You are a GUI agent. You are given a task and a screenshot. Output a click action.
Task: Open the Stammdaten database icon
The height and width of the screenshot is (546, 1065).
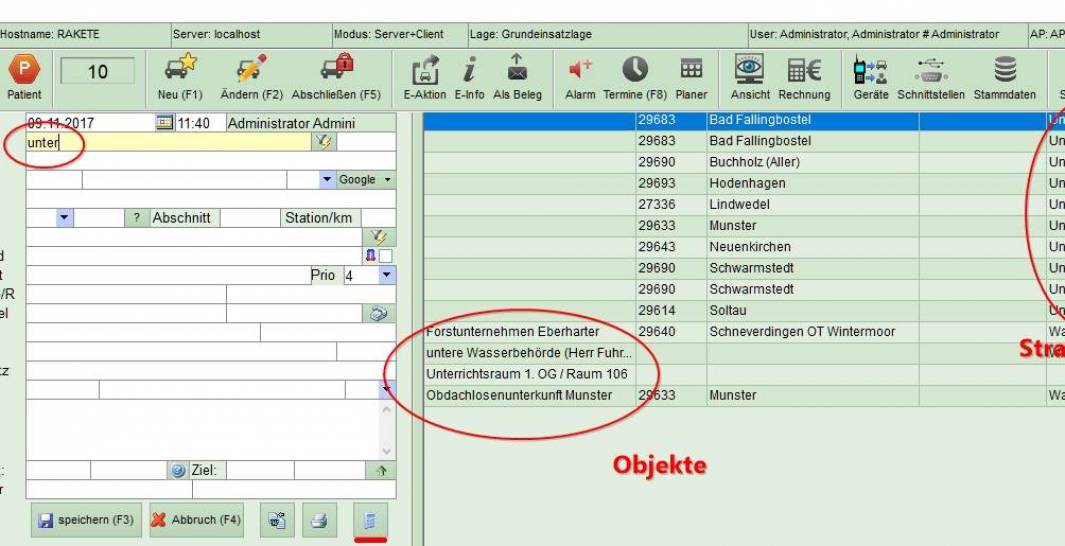point(1005,70)
